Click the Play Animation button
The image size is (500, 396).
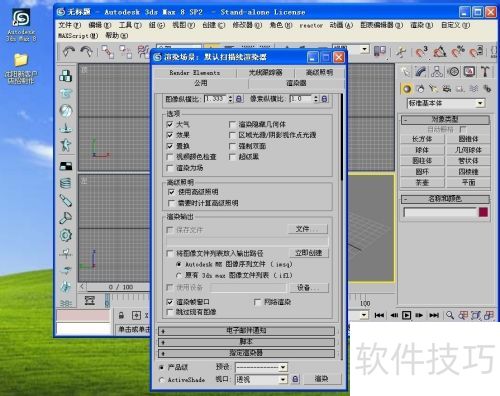pos(406,315)
